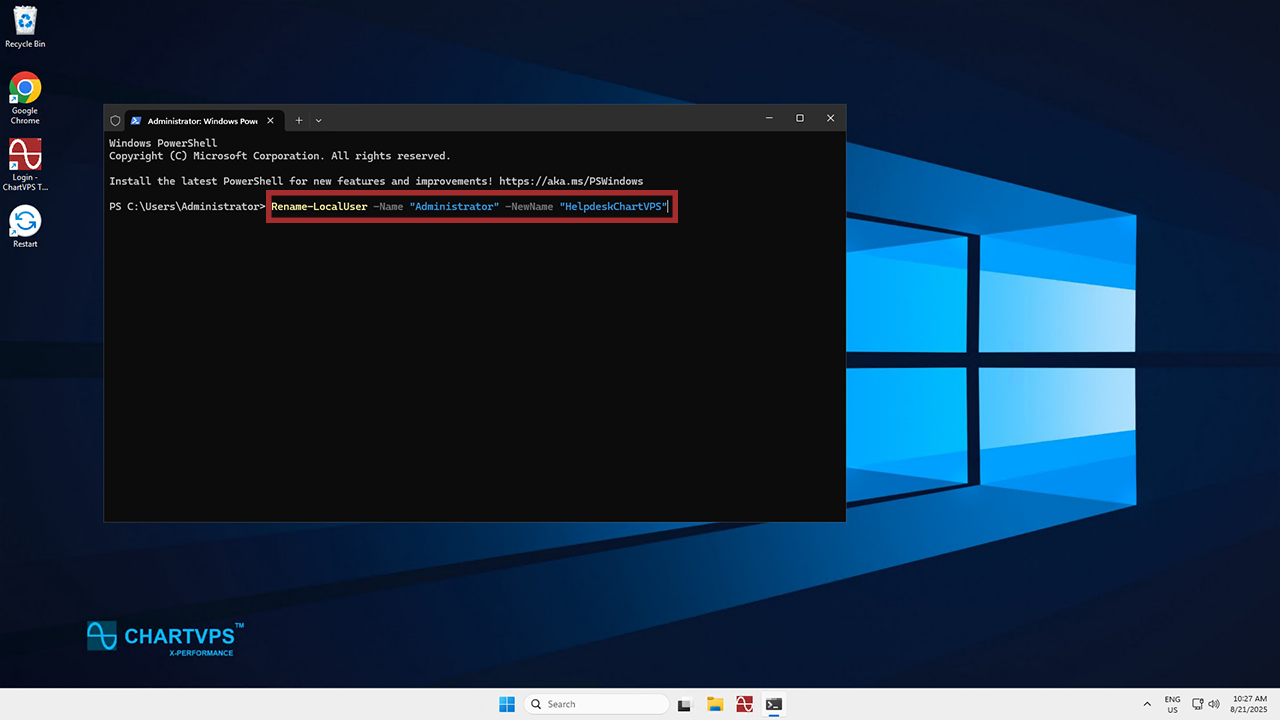
Task: Close the Windows PowerShell tab
Action: [272, 120]
